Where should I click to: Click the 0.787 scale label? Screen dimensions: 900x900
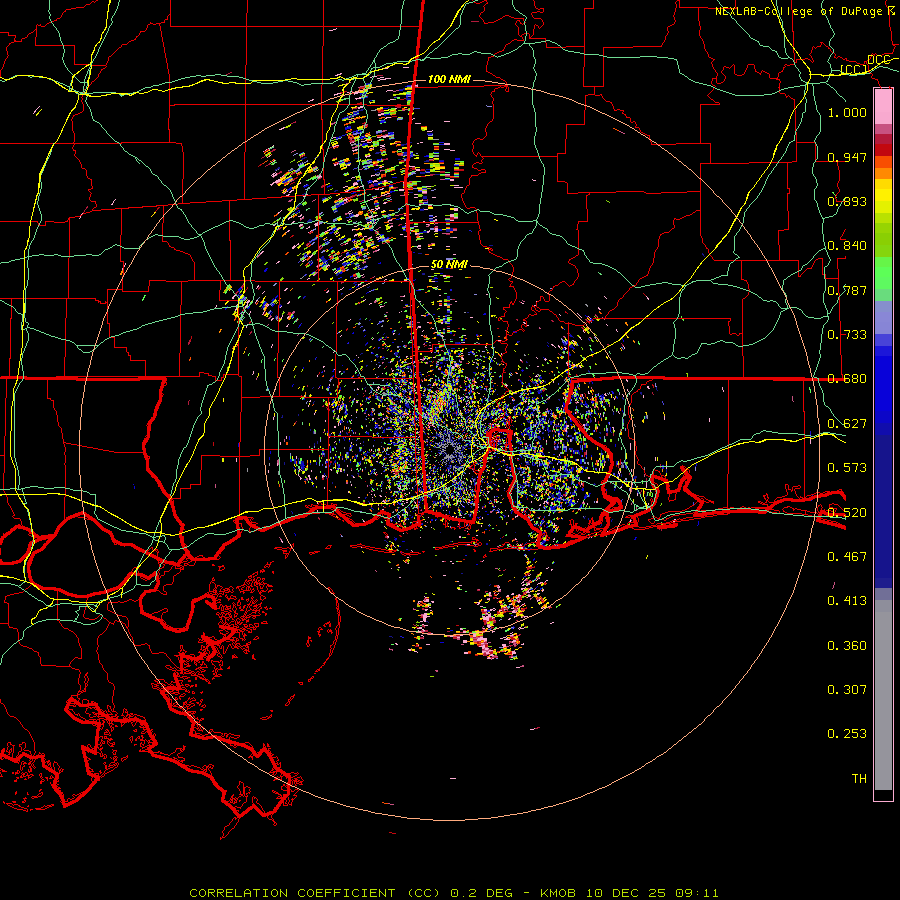pyautogui.click(x=847, y=290)
